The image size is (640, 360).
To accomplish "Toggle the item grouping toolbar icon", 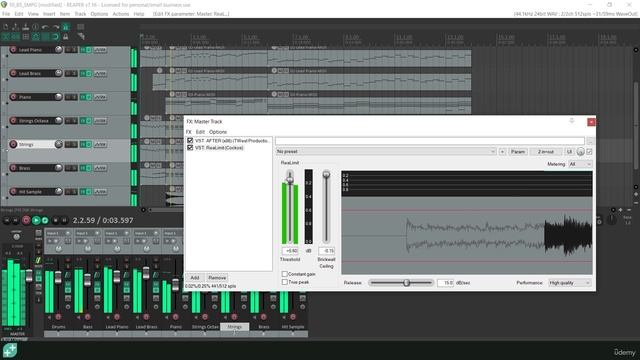I will coord(16,37).
